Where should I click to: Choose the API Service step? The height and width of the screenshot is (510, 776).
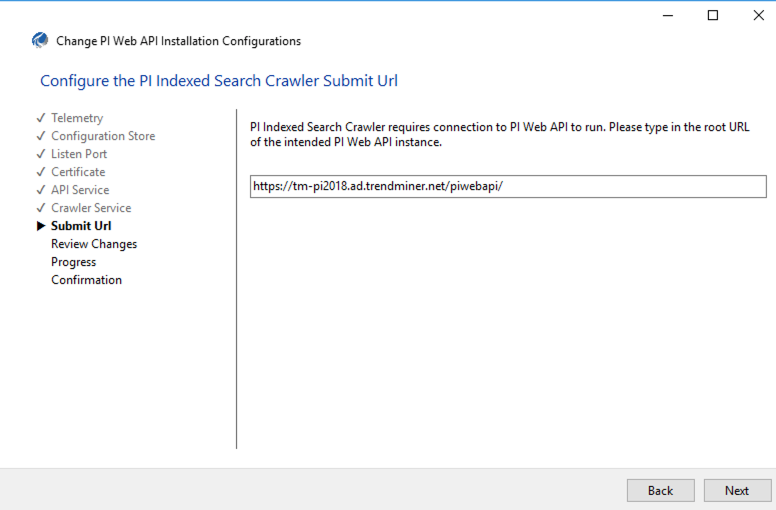point(80,190)
